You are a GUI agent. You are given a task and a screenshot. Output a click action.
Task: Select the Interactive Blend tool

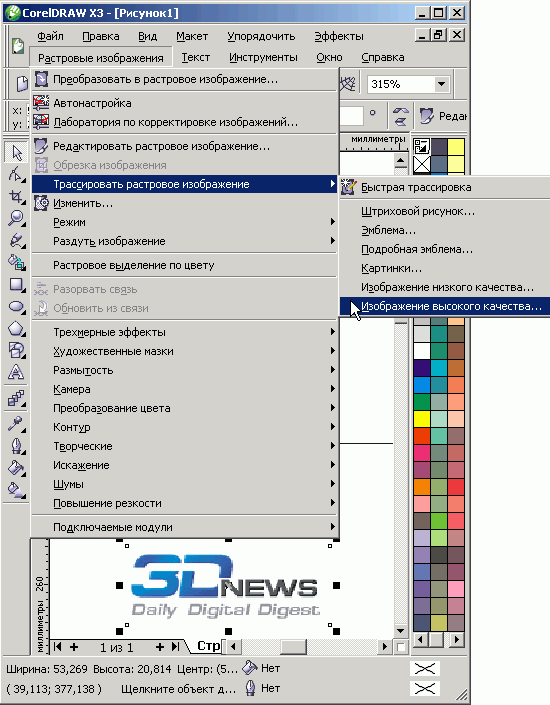(x=16, y=398)
